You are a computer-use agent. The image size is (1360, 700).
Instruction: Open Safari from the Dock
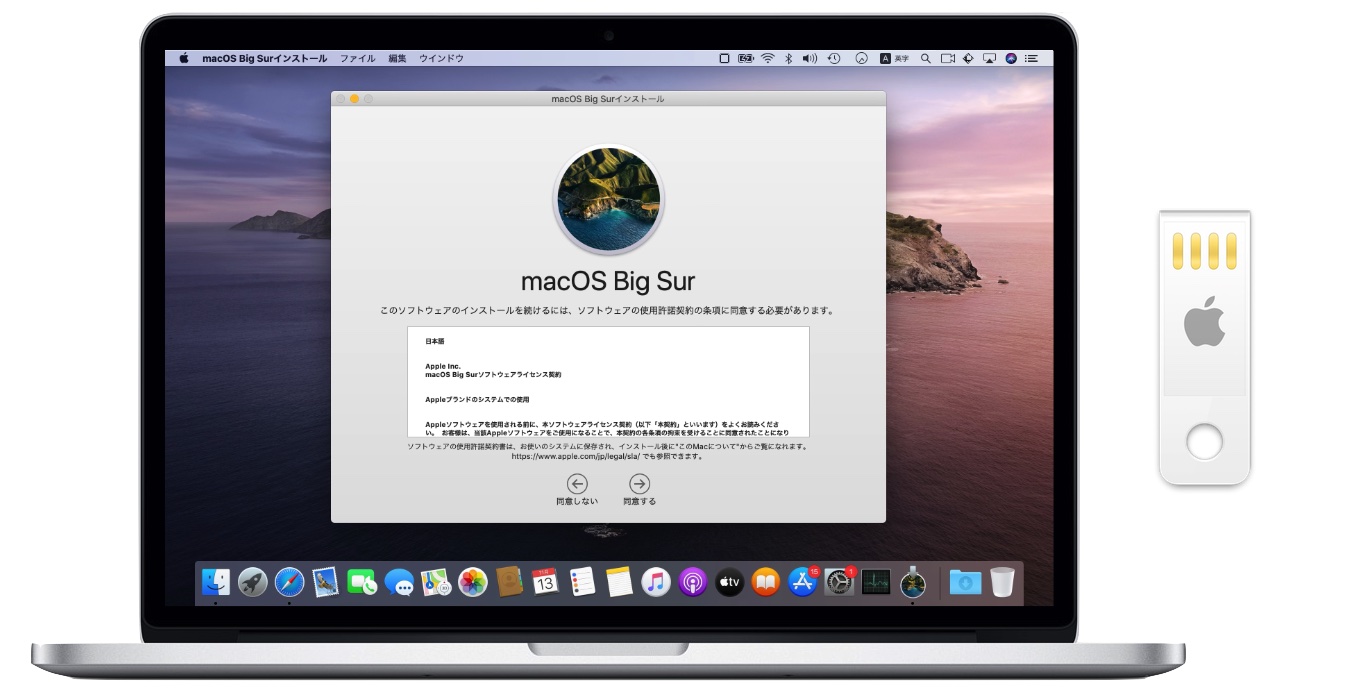click(x=288, y=580)
